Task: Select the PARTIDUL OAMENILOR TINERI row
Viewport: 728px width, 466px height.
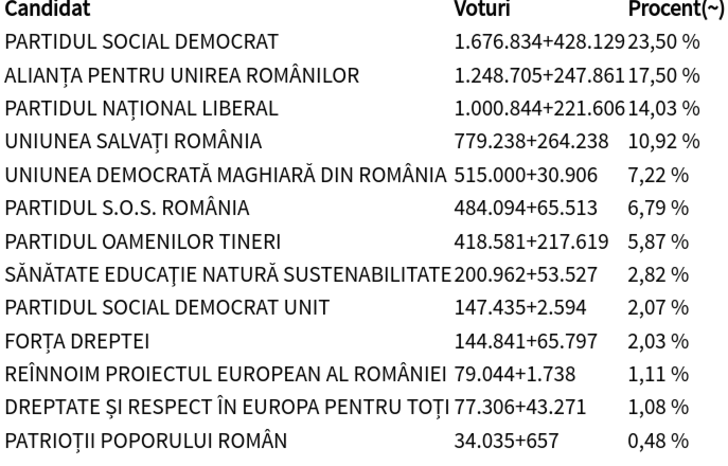Action: [x=141, y=241]
